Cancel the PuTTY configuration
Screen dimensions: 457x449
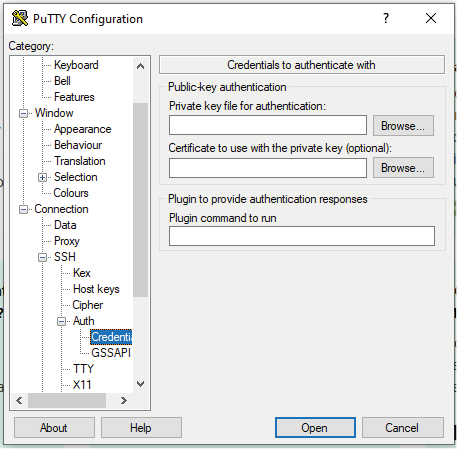pos(402,428)
